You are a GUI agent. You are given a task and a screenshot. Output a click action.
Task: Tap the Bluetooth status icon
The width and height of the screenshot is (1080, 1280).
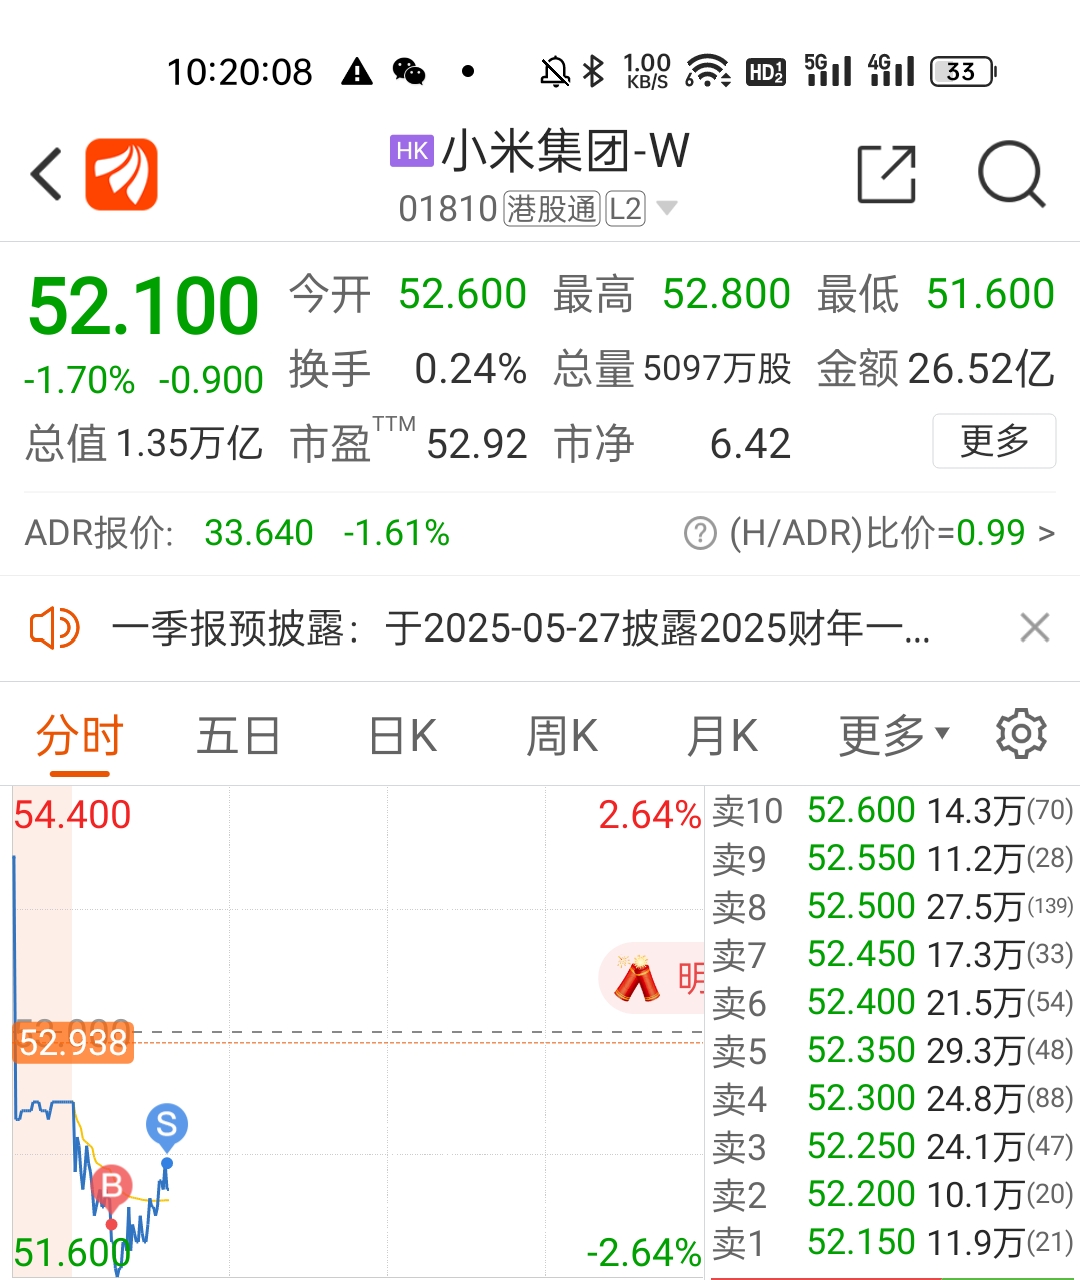[594, 72]
